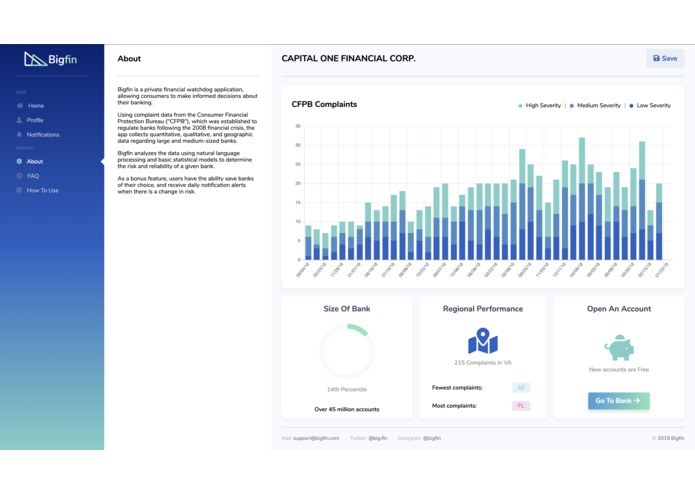Click the Regional Performance card title
Screen dimensions: 695x494
[483, 309]
